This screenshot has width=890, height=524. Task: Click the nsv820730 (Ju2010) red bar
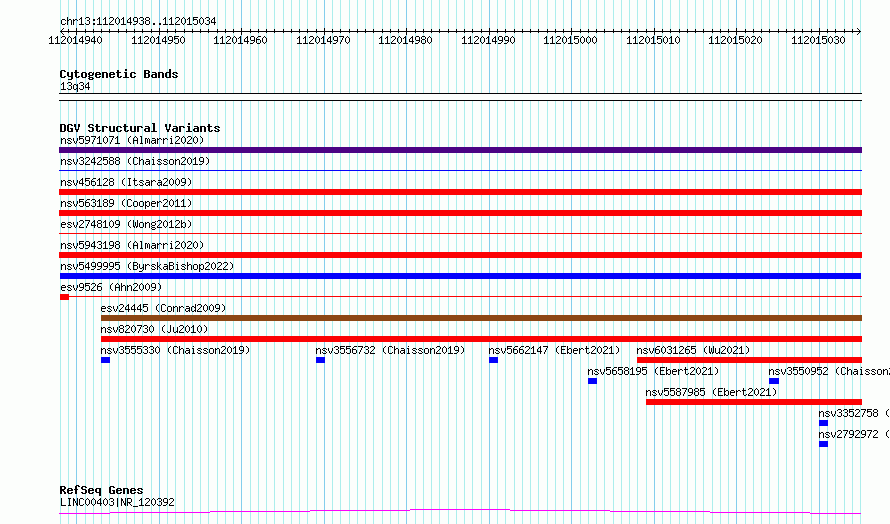pyautogui.click(x=481, y=339)
